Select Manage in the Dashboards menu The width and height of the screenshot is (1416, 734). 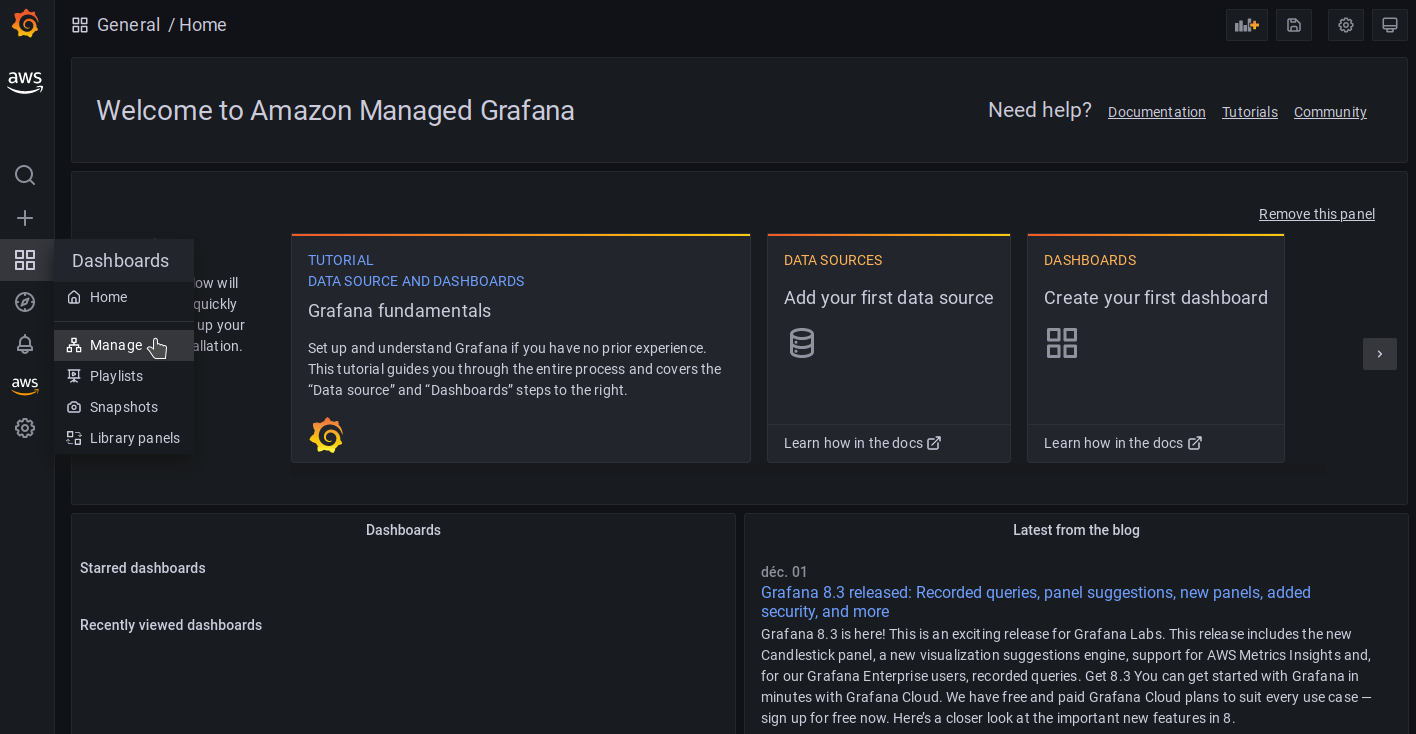pos(124,345)
